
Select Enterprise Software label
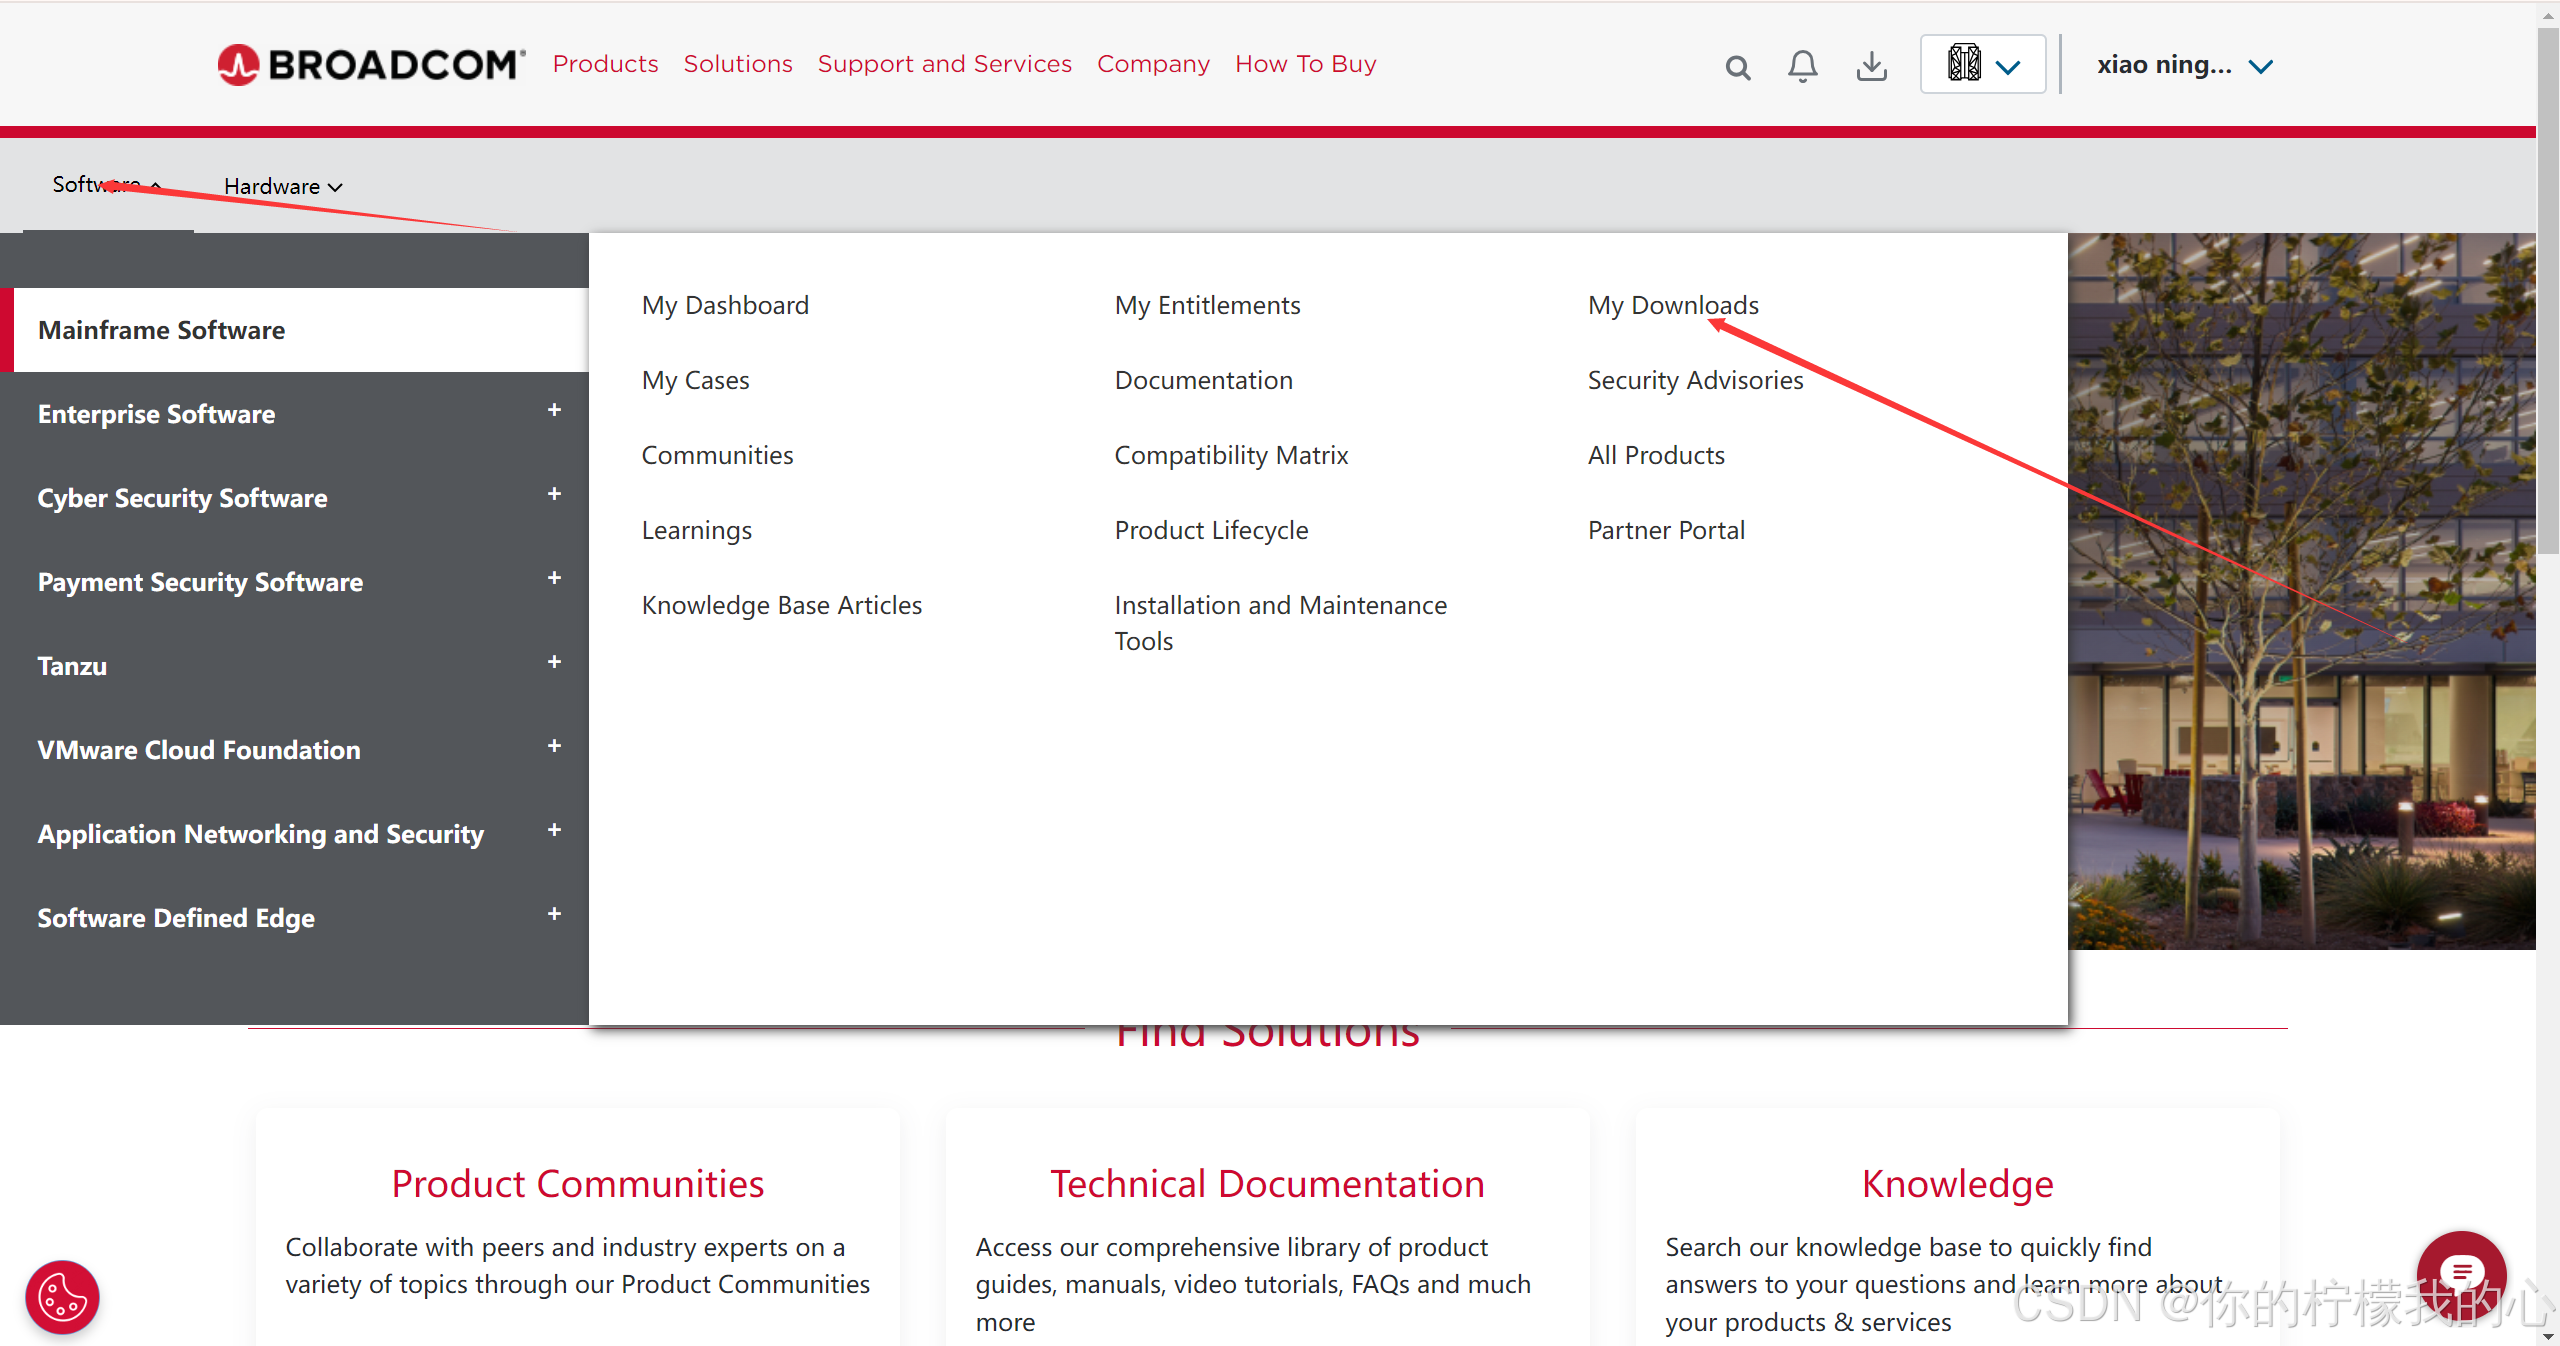156,414
